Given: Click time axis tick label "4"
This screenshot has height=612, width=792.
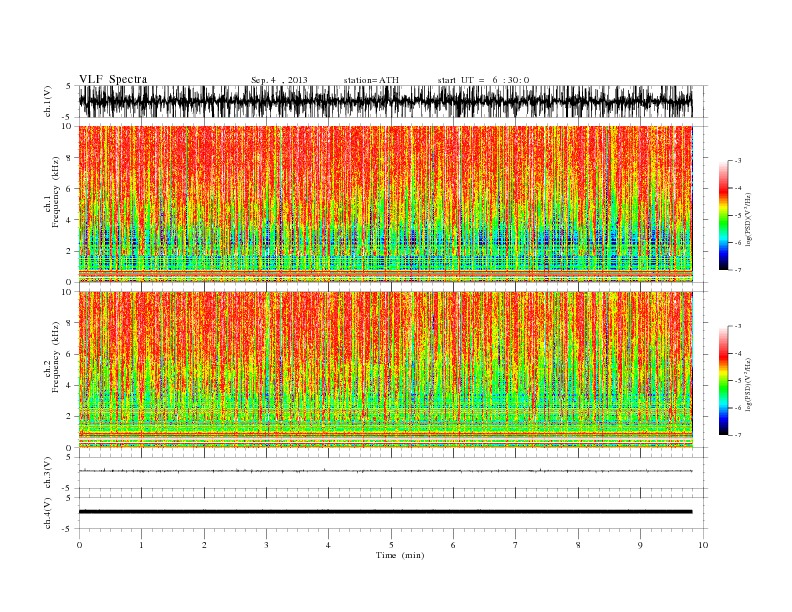Looking at the screenshot, I should tap(329, 545).
